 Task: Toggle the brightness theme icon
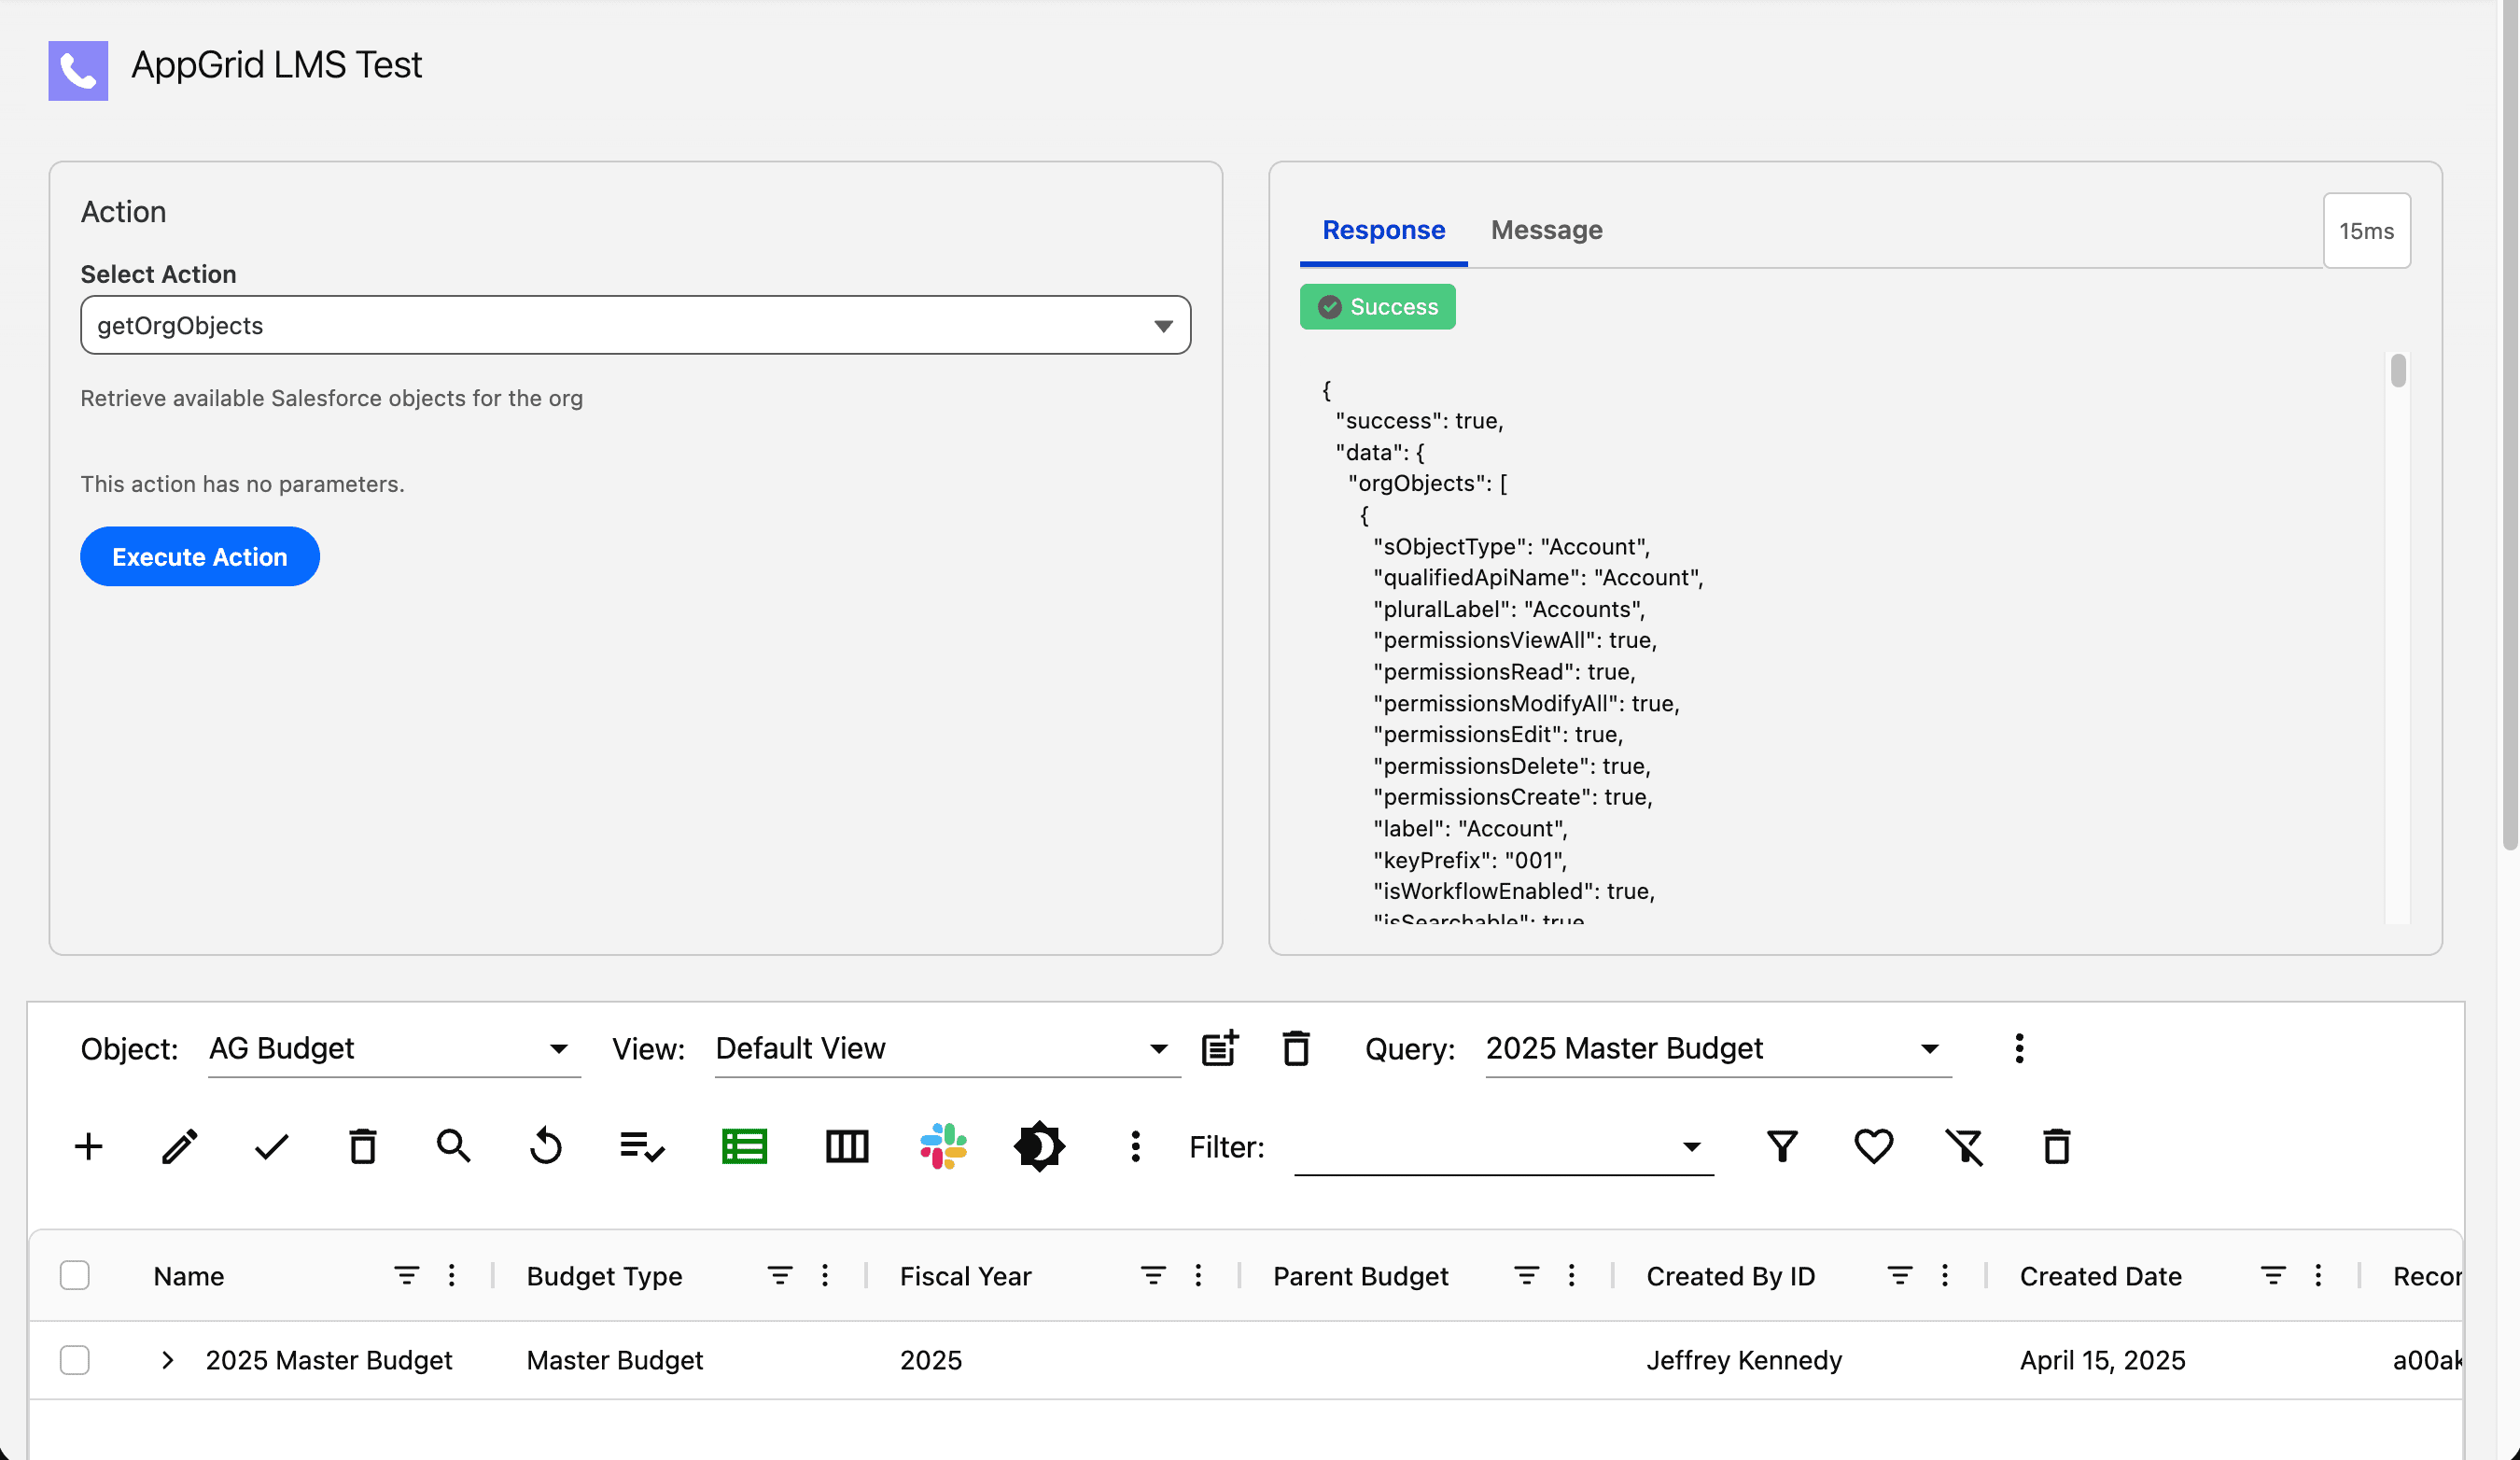click(x=1039, y=1146)
